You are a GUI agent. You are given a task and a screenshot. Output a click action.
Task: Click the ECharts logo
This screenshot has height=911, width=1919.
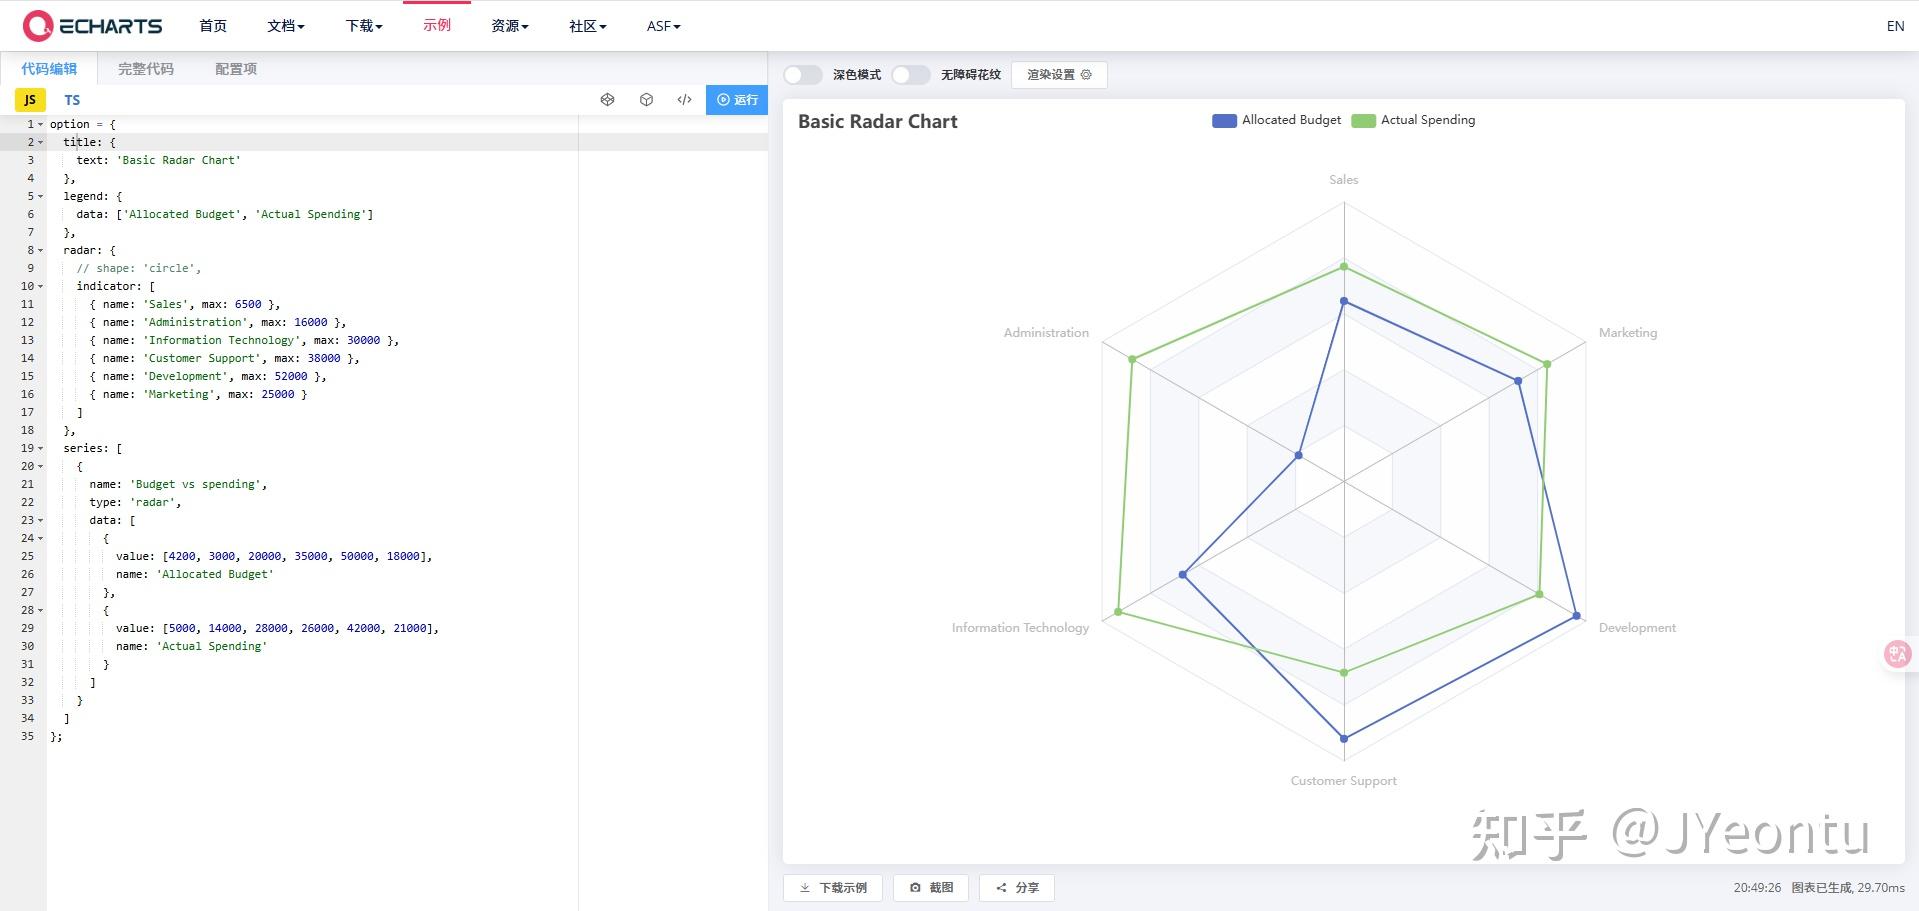93,26
